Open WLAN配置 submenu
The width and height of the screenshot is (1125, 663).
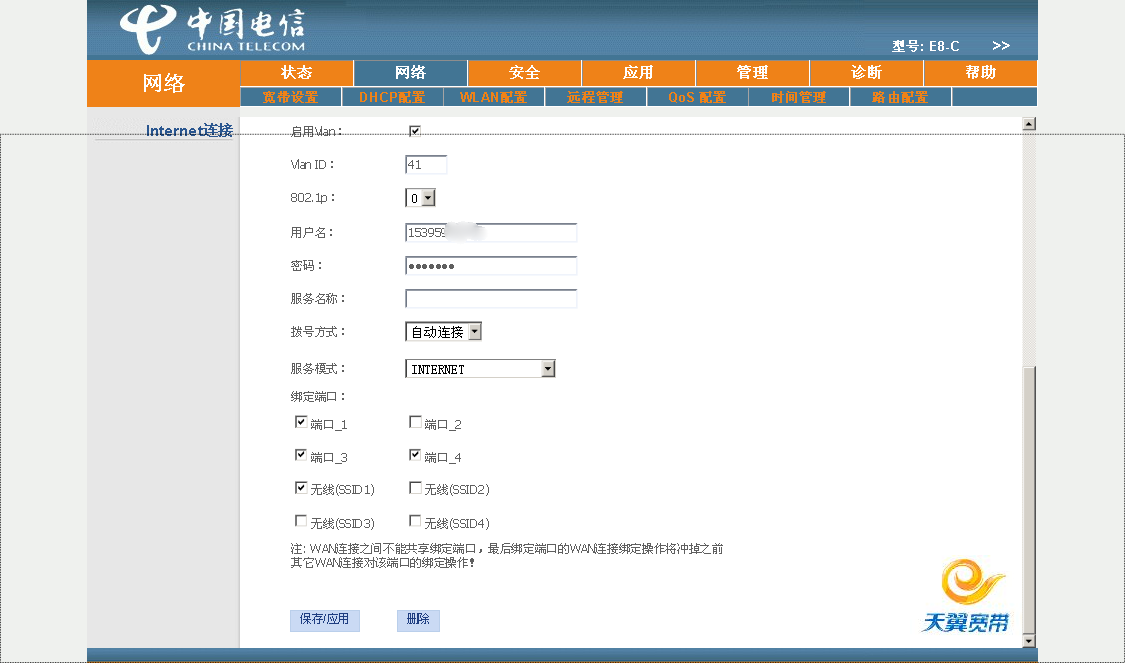point(494,97)
